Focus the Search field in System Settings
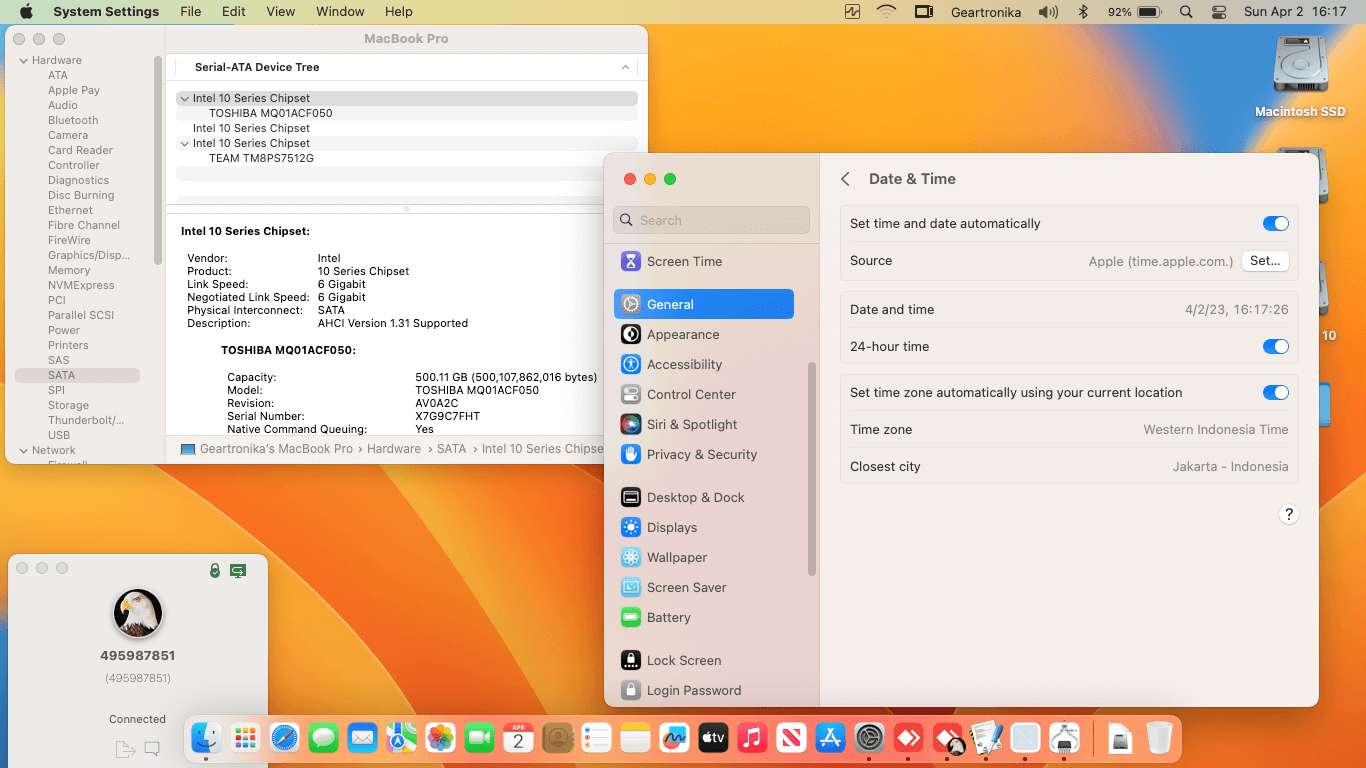 click(x=711, y=220)
